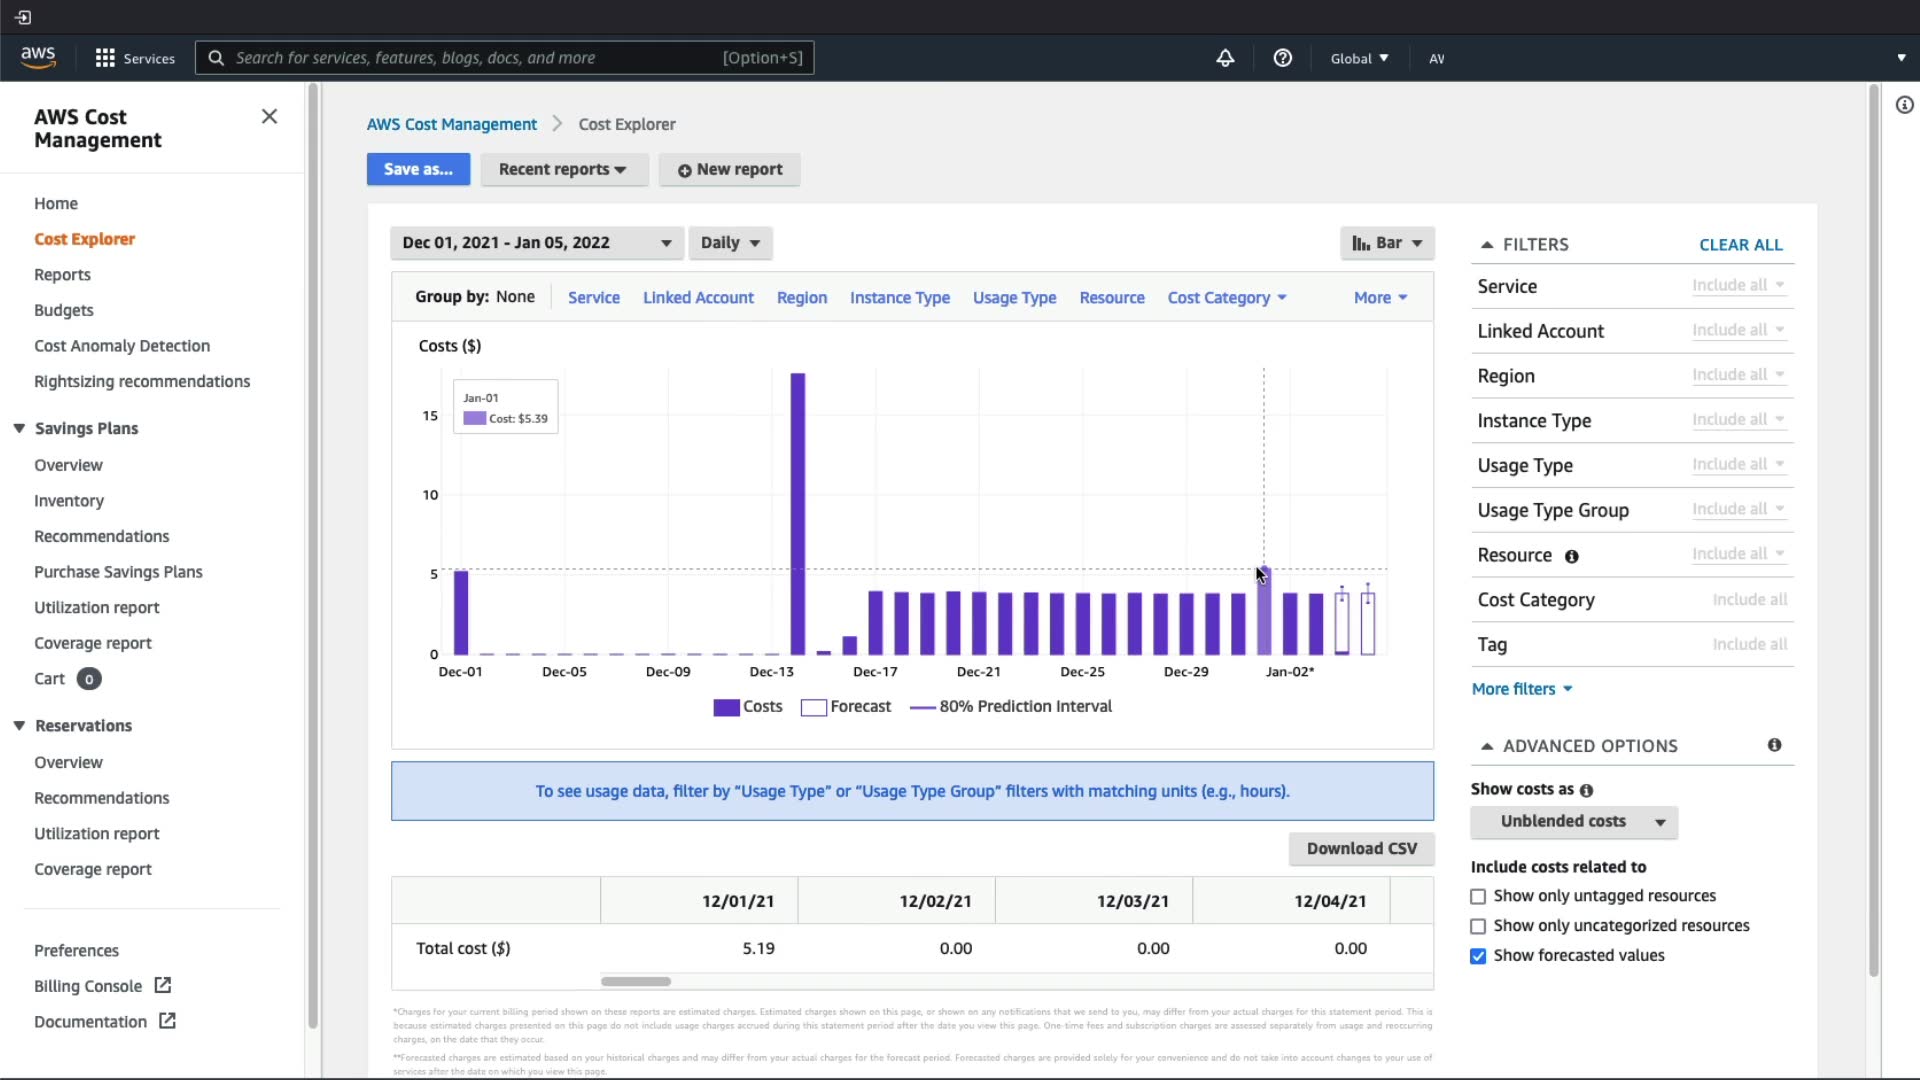Click the Download CSV button
Image resolution: width=1920 pixels, height=1080 pixels.
(1361, 849)
